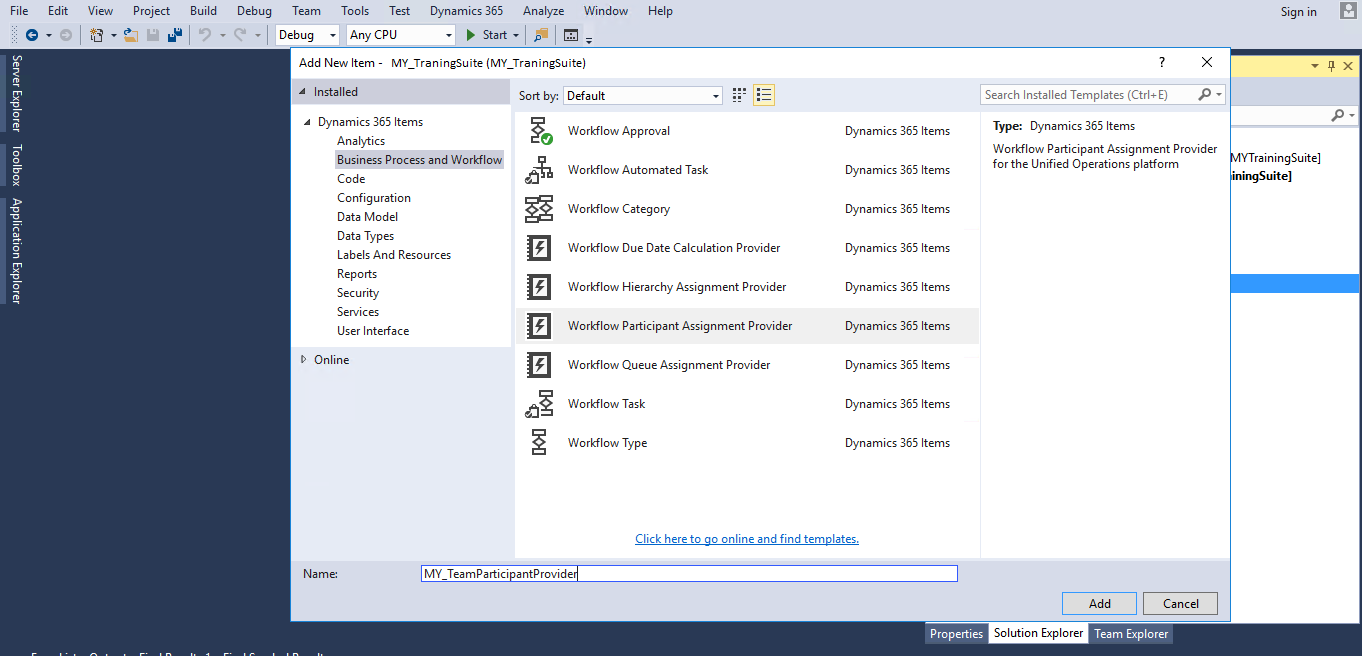This screenshot has height=656, width=1362.
Task: Select the Workflow Type template icon
Action: [x=539, y=442]
